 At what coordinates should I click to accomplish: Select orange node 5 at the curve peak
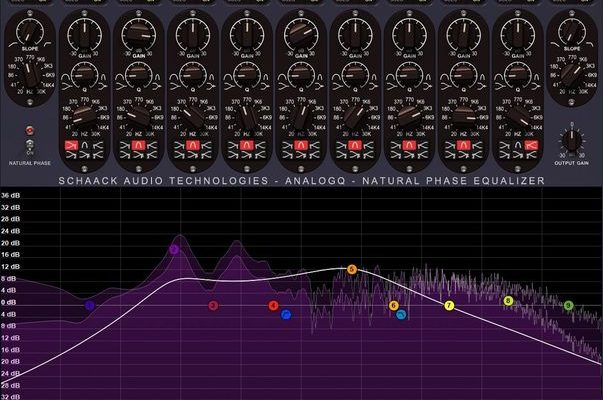point(352,270)
